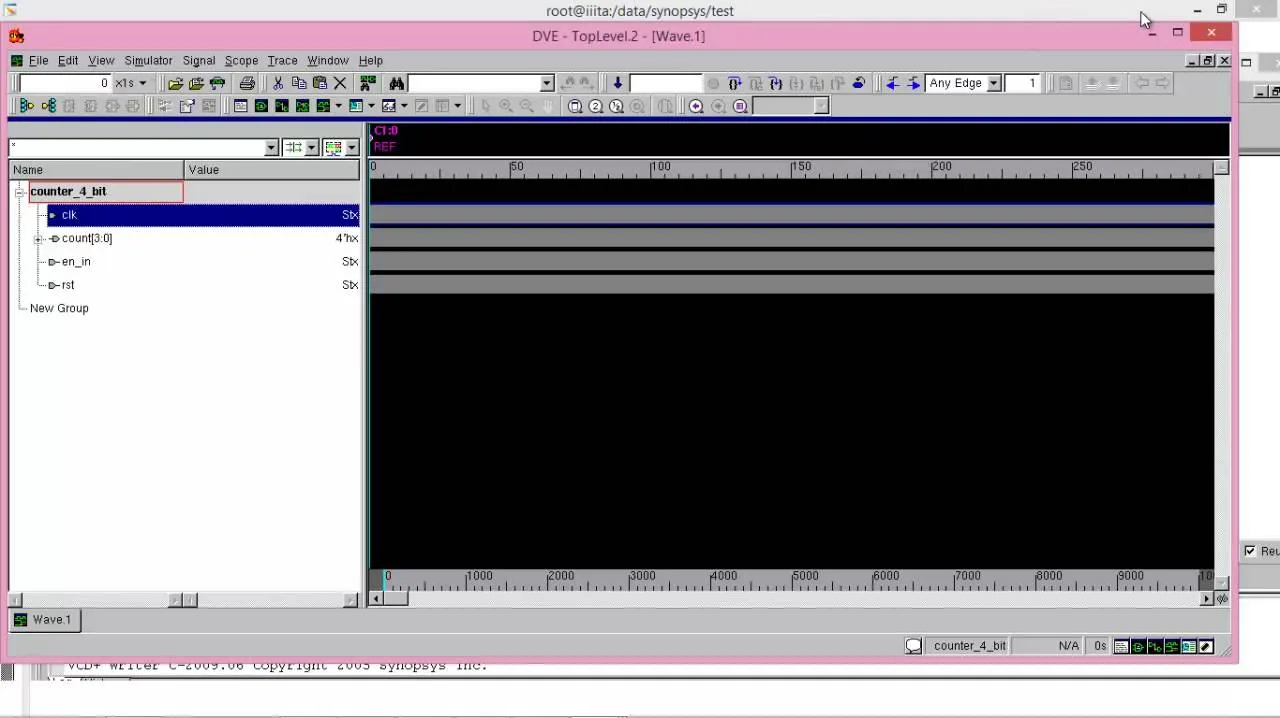Screen dimensions: 1280x718
Task: Open the Simulator menu
Action: 148,60
